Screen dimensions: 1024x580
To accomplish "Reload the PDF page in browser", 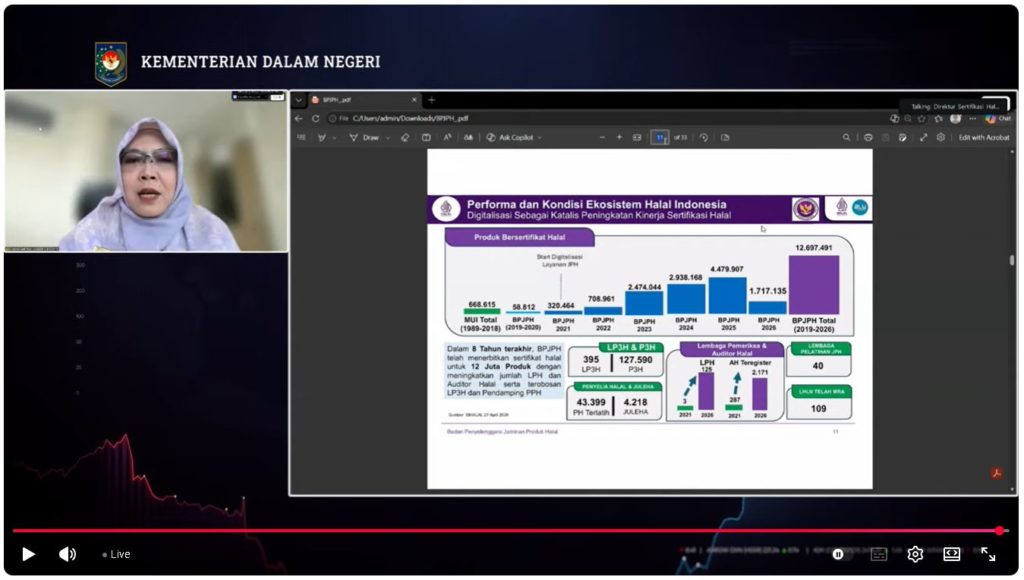I will pyautogui.click(x=316, y=118).
